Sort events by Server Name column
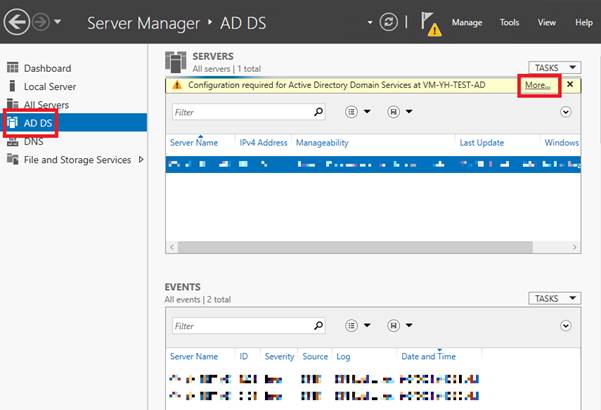The height and width of the screenshot is (410, 601). 194,356
